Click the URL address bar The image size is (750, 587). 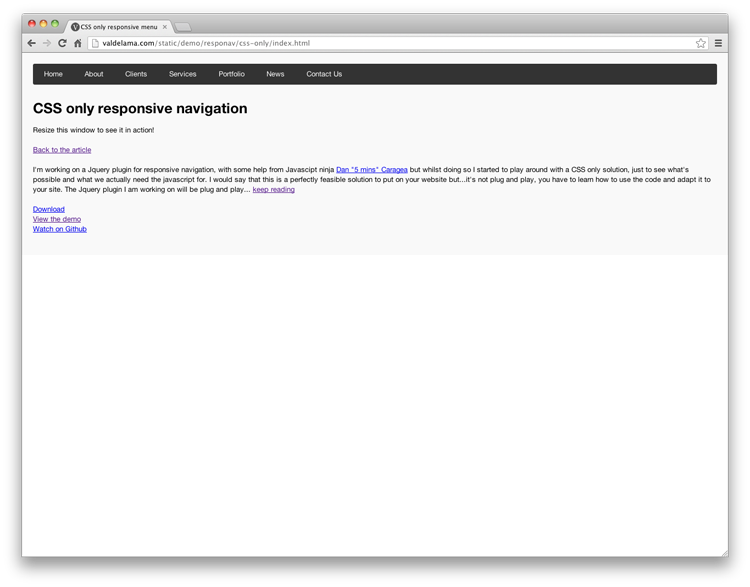point(390,43)
